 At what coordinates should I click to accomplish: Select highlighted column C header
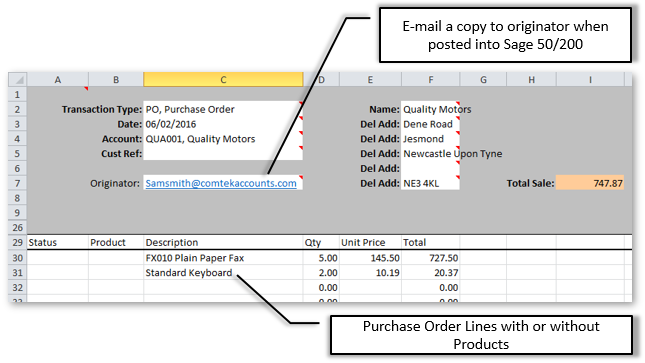tap(223, 79)
